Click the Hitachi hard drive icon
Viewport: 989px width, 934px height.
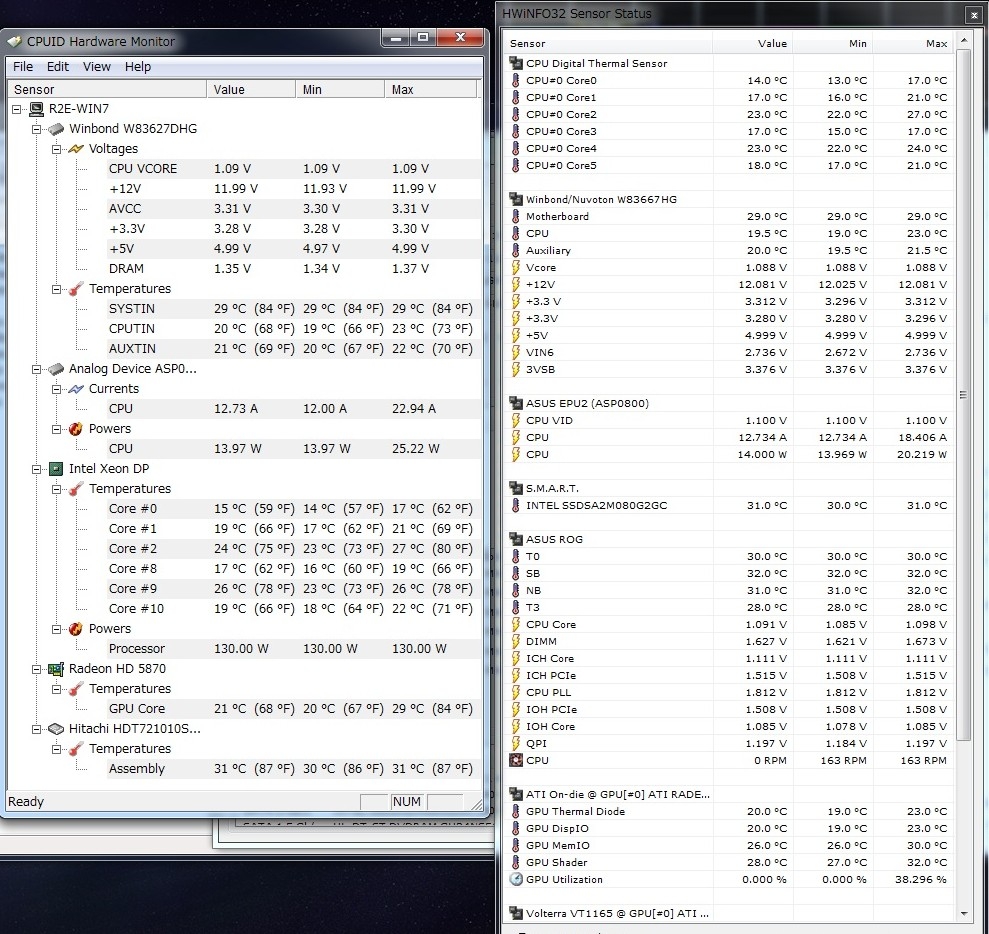tap(56, 729)
